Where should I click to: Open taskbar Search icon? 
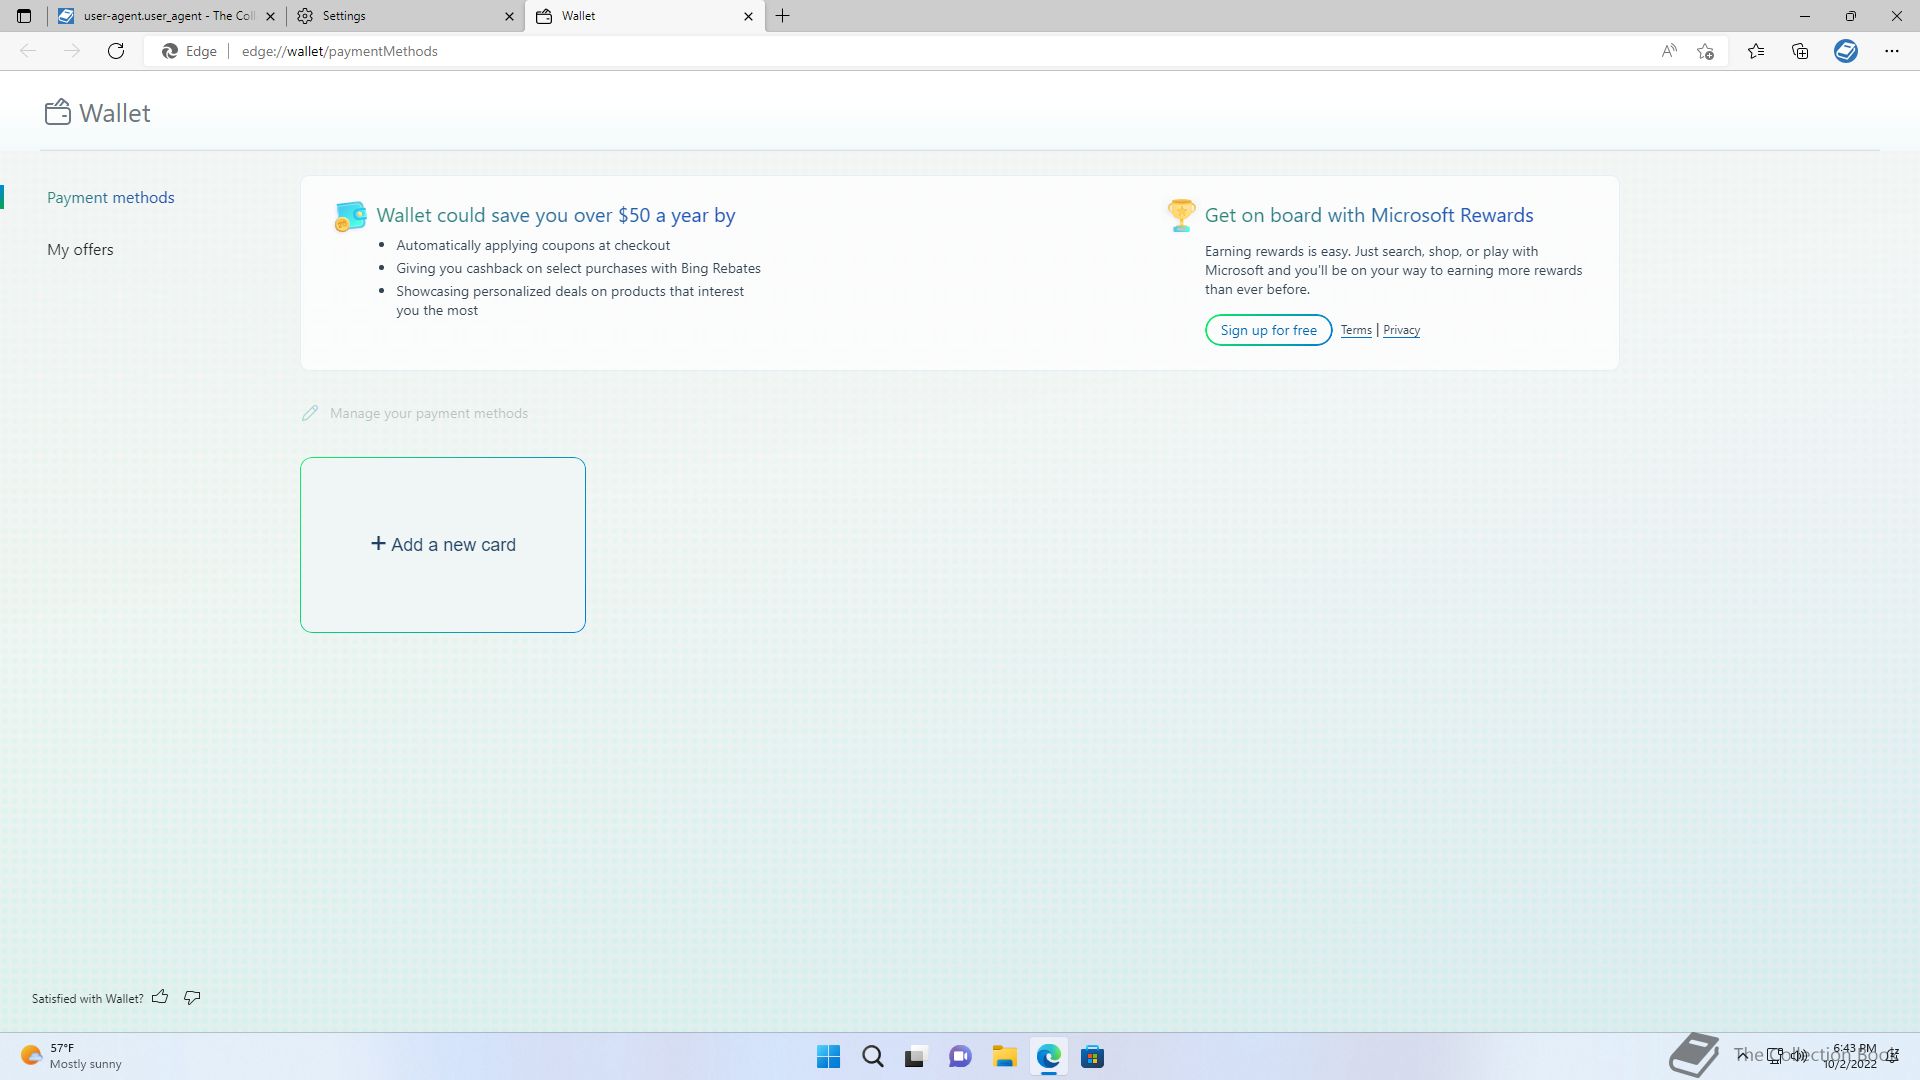pyautogui.click(x=873, y=1057)
